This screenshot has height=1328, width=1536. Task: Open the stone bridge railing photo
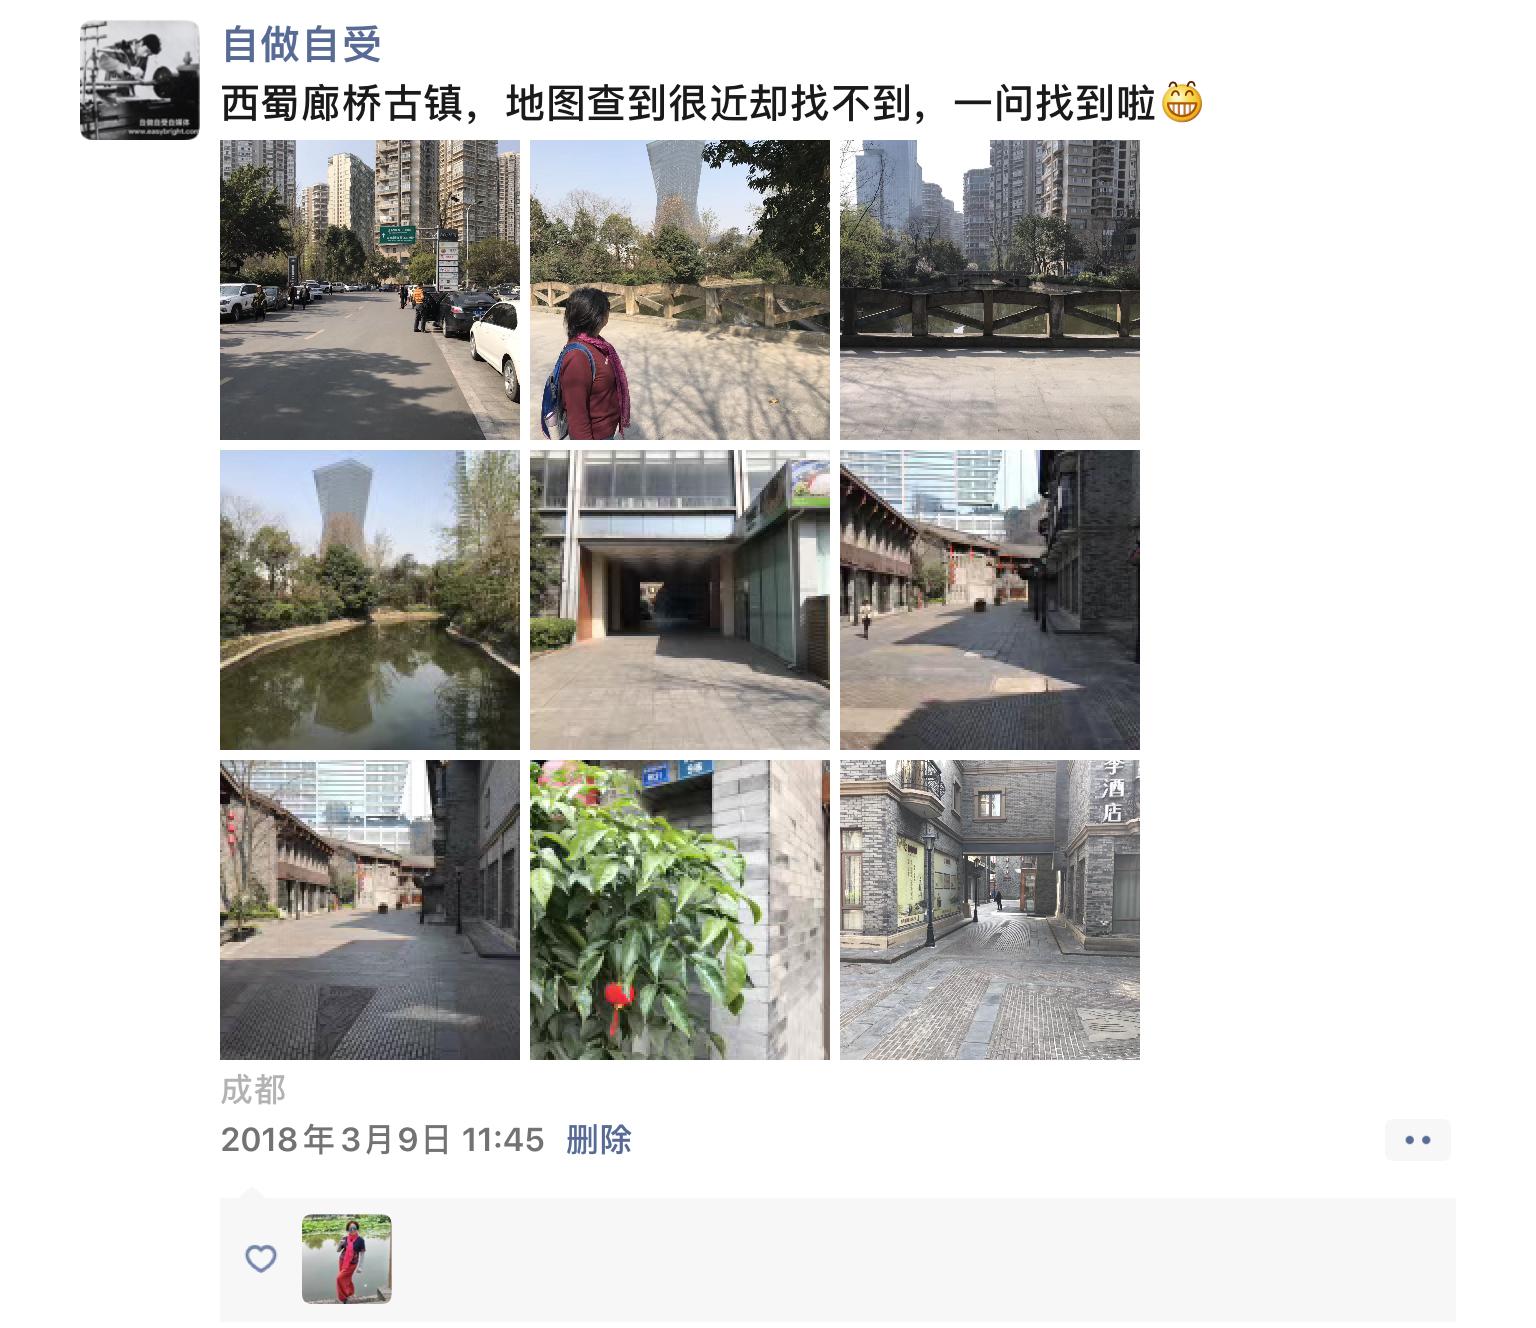pyautogui.click(x=990, y=290)
